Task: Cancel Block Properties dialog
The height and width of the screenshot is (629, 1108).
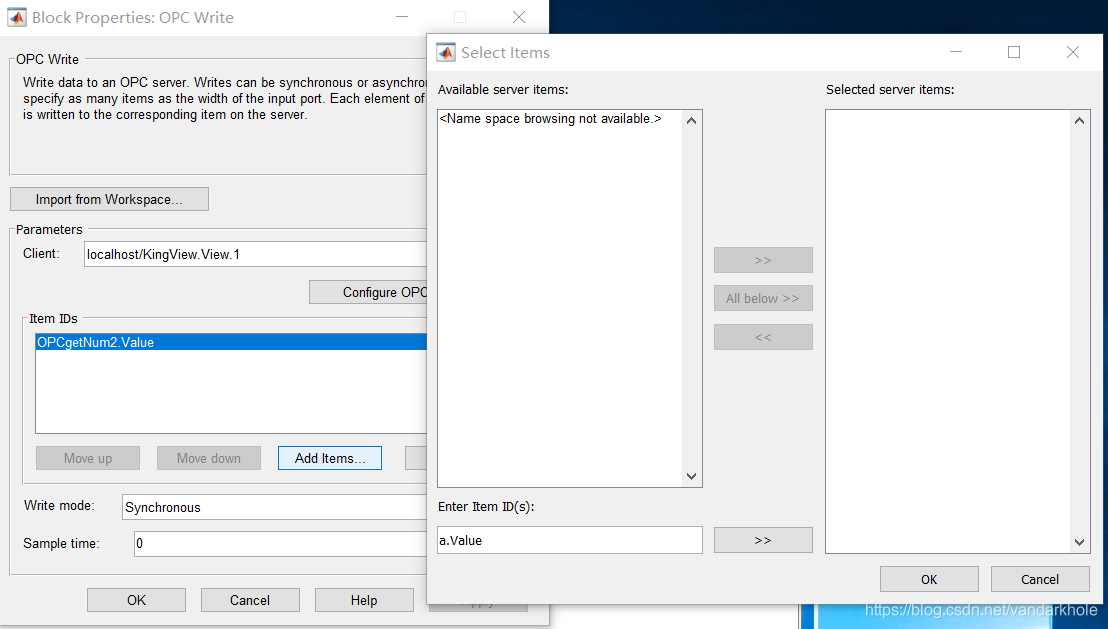Action: pyautogui.click(x=250, y=600)
